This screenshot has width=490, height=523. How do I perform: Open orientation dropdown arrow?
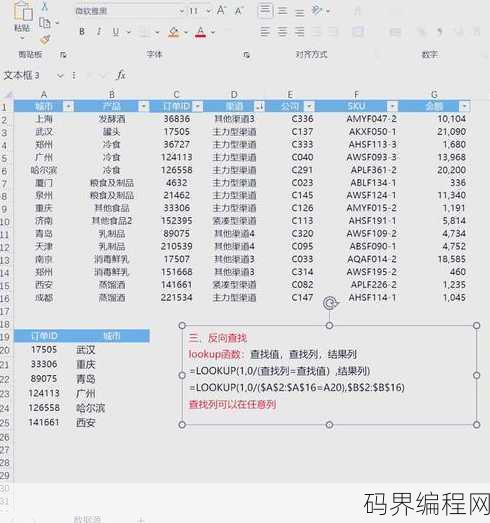pyautogui.click(x=328, y=11)
